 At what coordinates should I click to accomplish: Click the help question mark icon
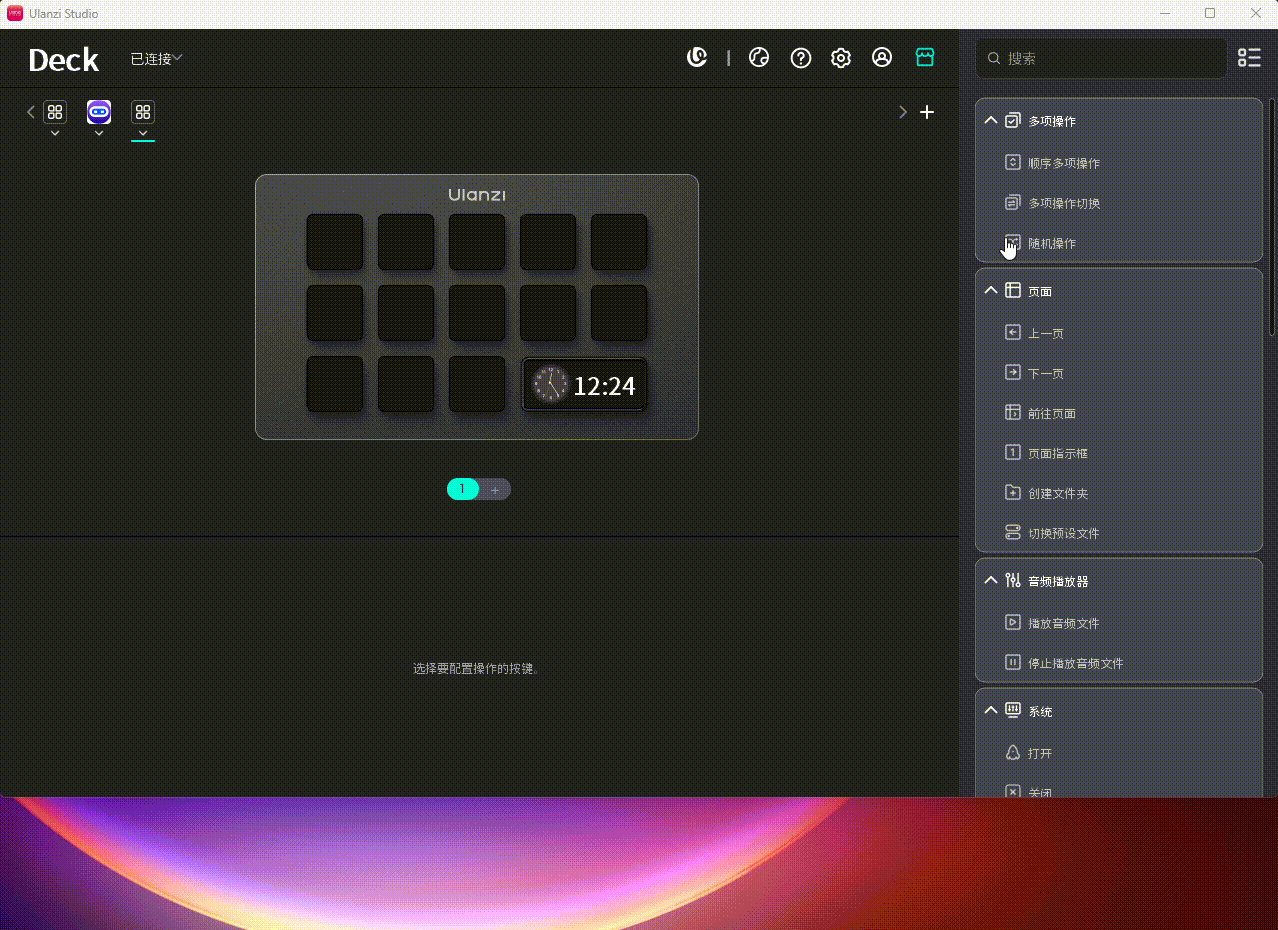801,58
